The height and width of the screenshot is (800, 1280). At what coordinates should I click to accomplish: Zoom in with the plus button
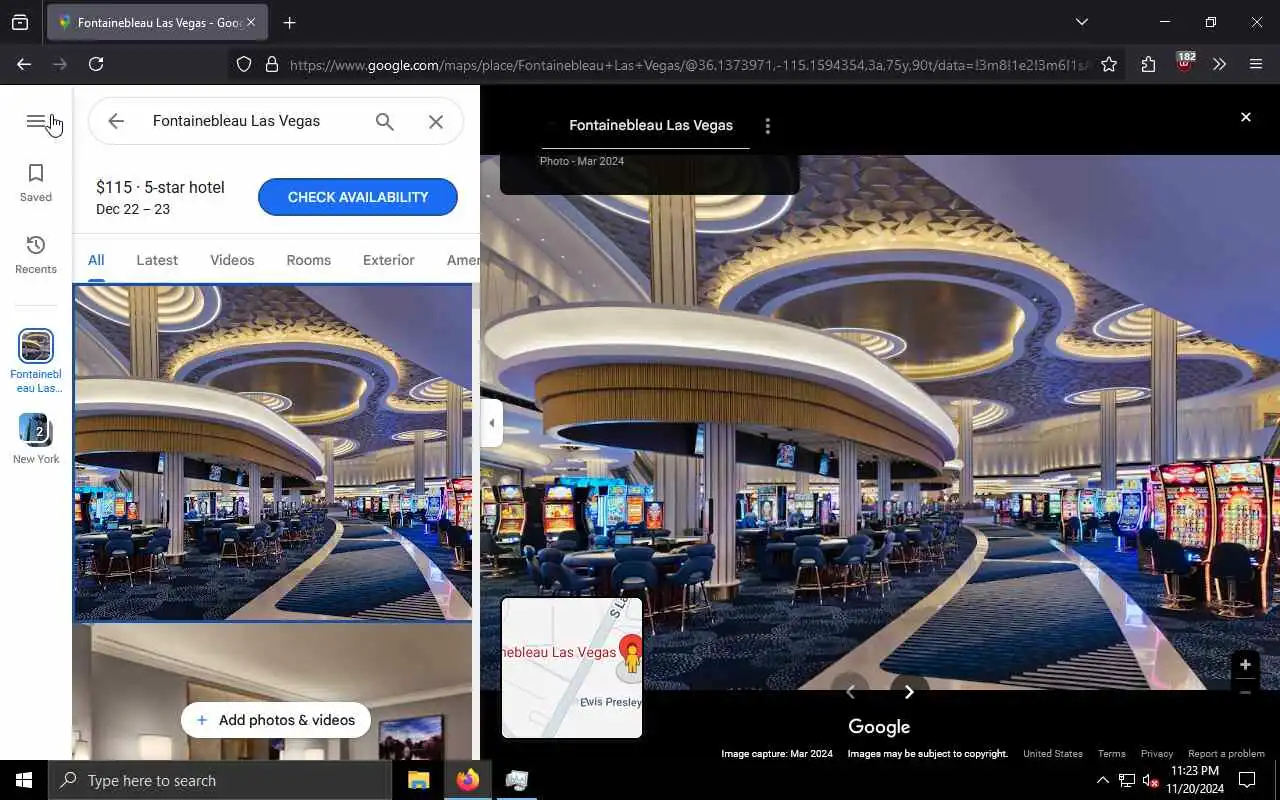(x=1245, y=665)
